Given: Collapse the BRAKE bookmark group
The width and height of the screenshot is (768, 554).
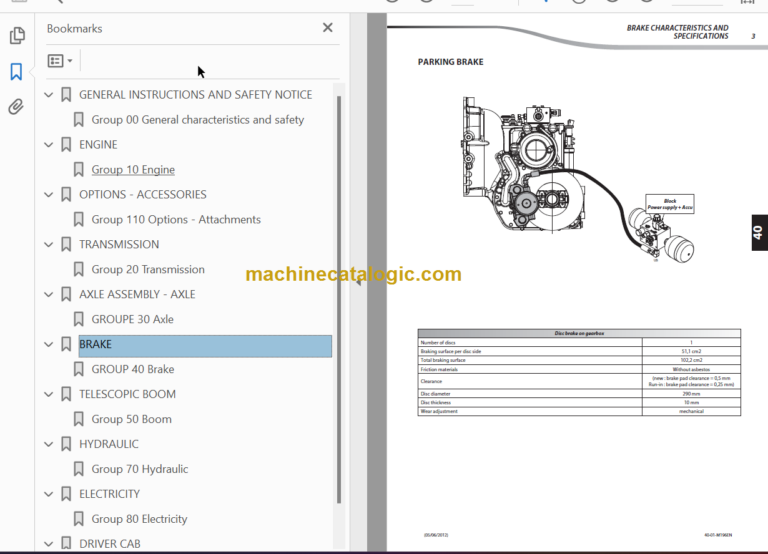Looking at the screenshot, I should pos(48,344).
